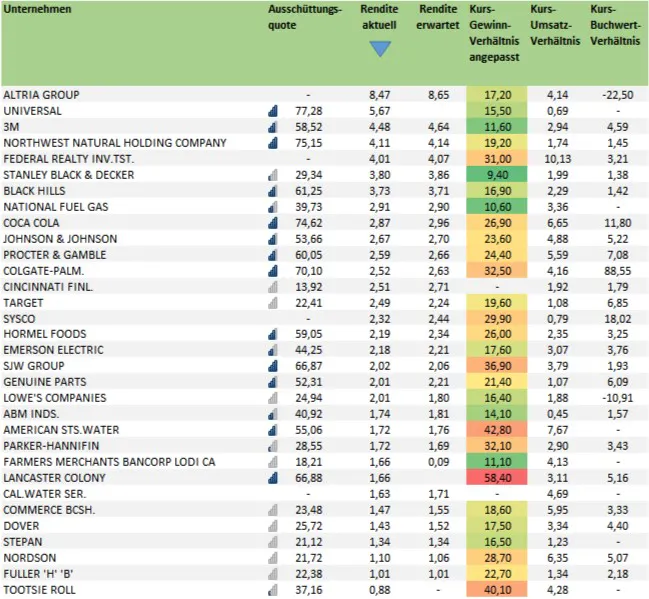649x599 pixels.
Task: Open the ALTRIA GROUP company row
Action: tap(42, 95)
